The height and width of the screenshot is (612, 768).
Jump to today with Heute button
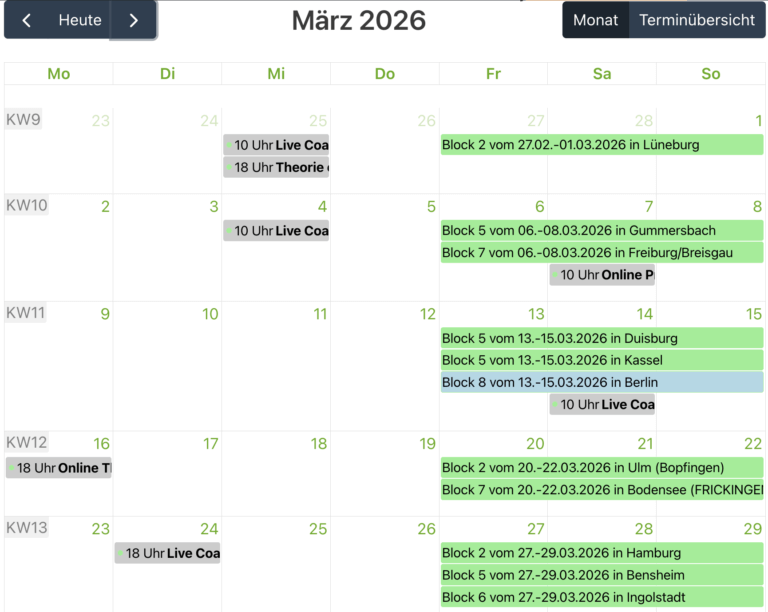(x=80, y=20)
